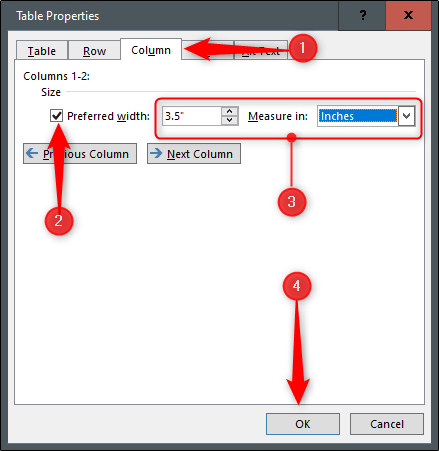This screenshot has width=439, height=451.
Task: Click the Columns 1-2 label
Action: pos(56,76)
